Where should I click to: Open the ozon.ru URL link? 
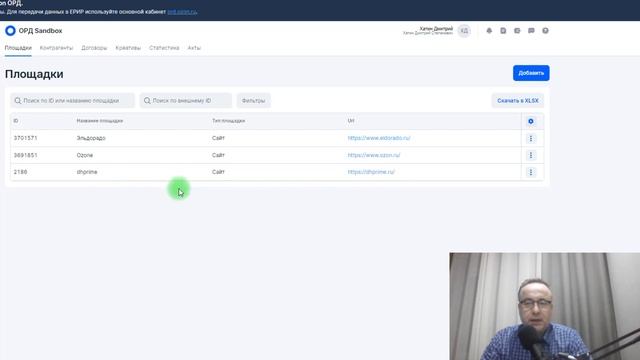coord(374,155)
